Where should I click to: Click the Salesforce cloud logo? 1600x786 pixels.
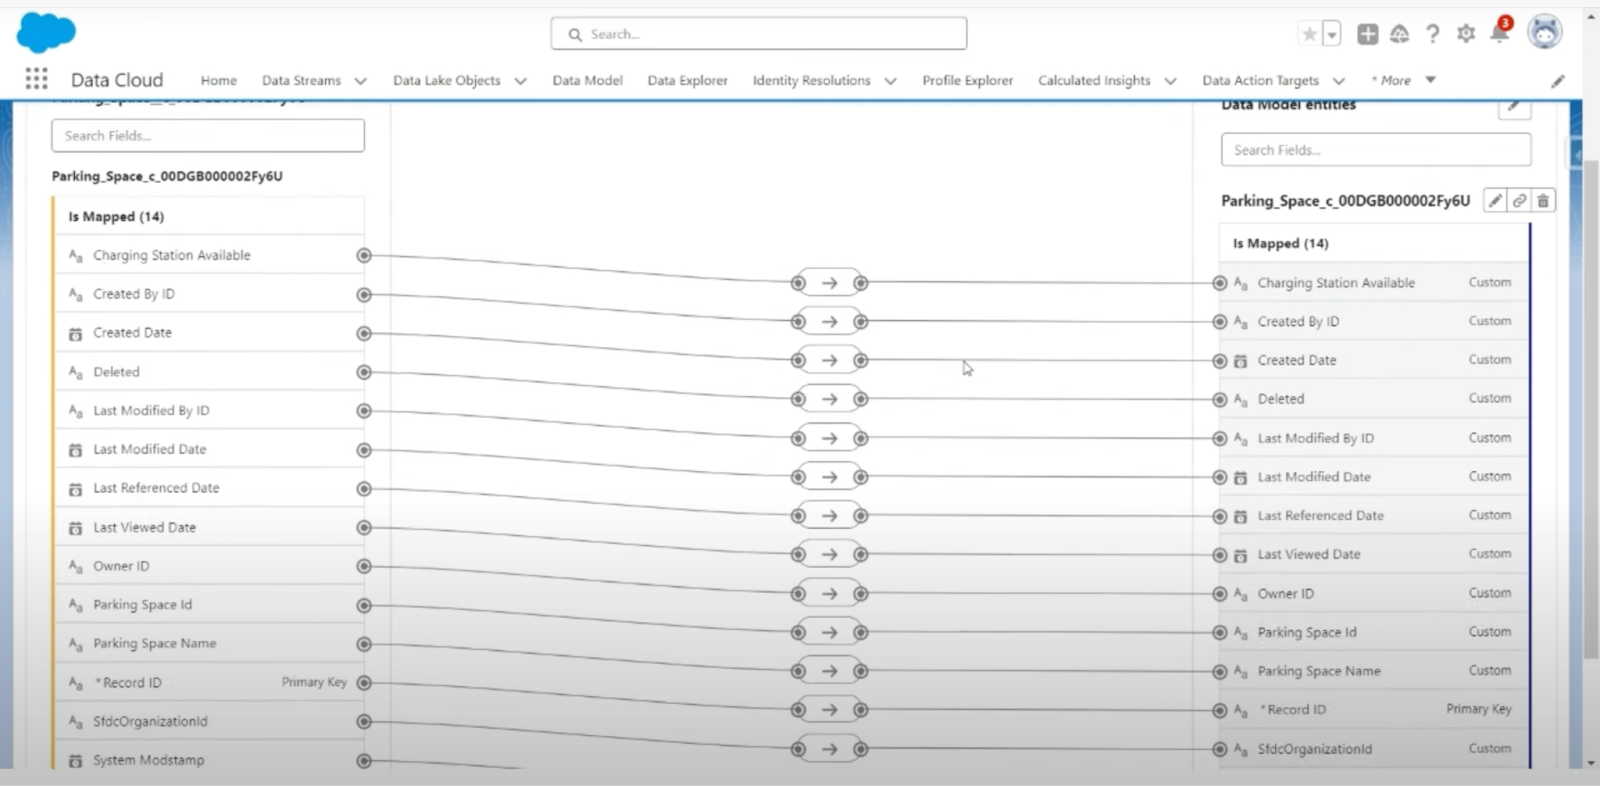(x=46, y=32)
